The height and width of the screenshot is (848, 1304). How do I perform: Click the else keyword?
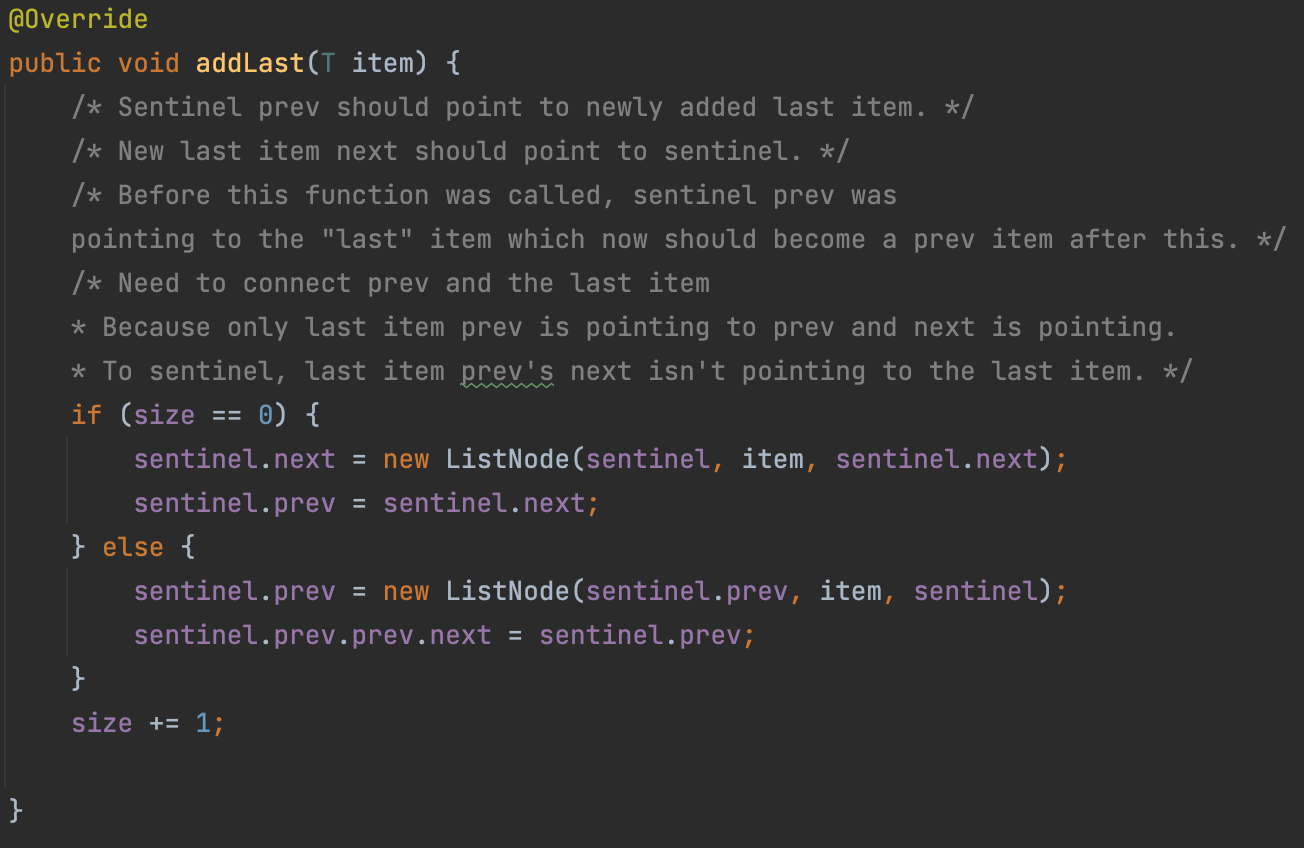[133, 547]
